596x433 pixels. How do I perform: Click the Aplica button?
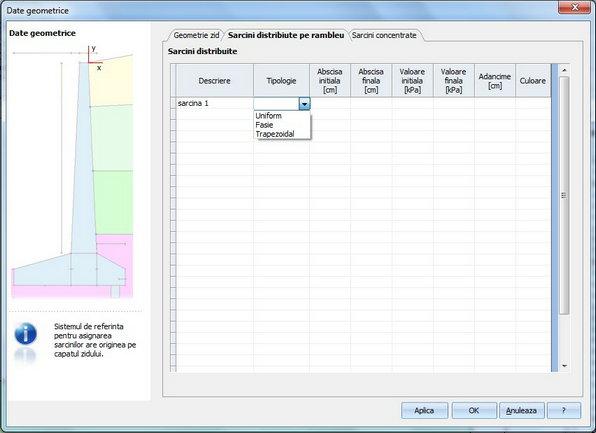coord(424,411)
